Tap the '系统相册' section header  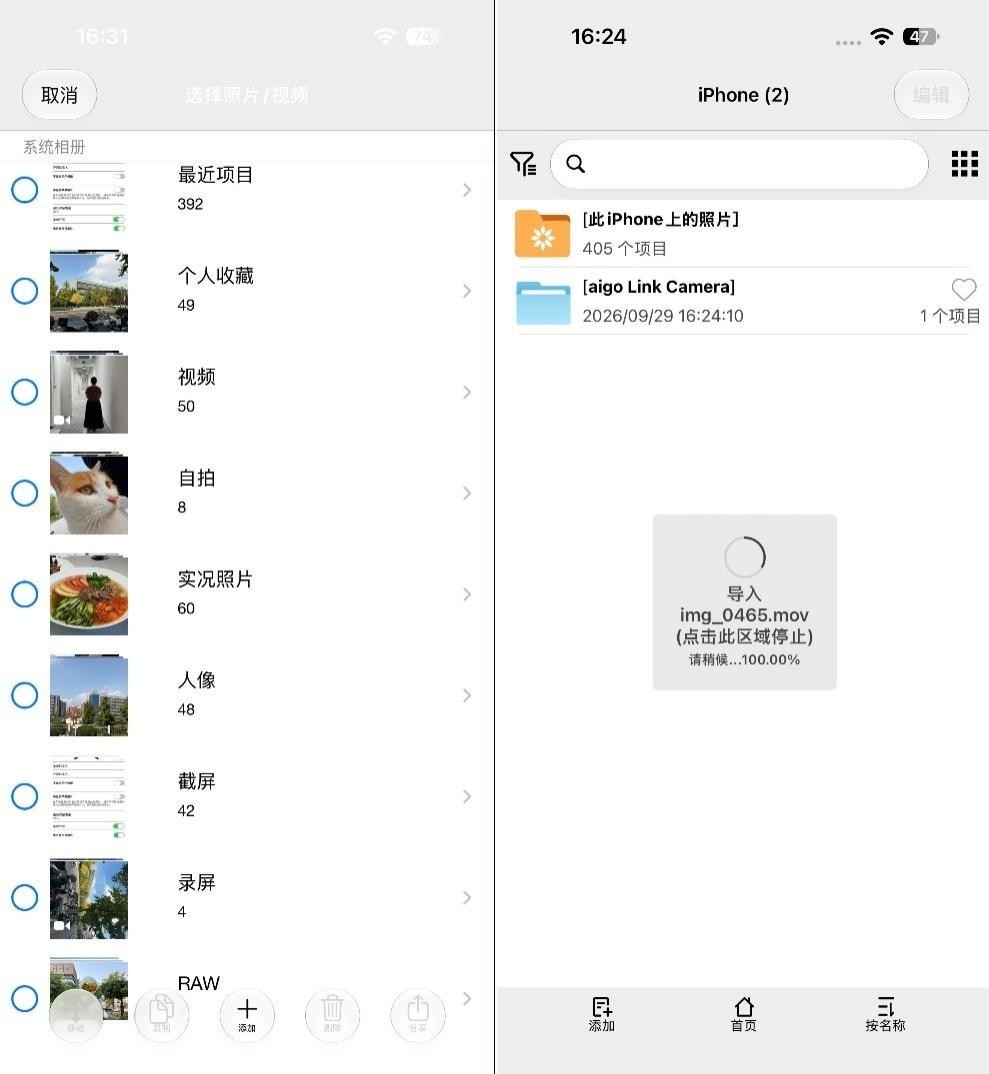tap(54, 147)
